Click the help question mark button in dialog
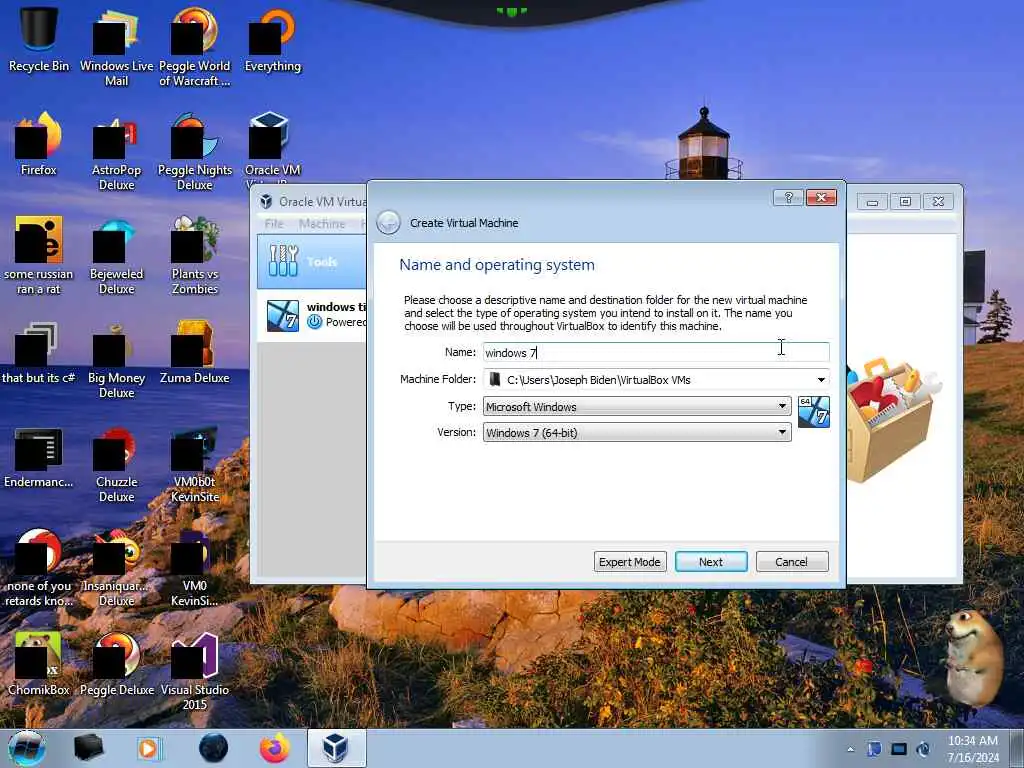The image size is (1024, 768). 788,197
